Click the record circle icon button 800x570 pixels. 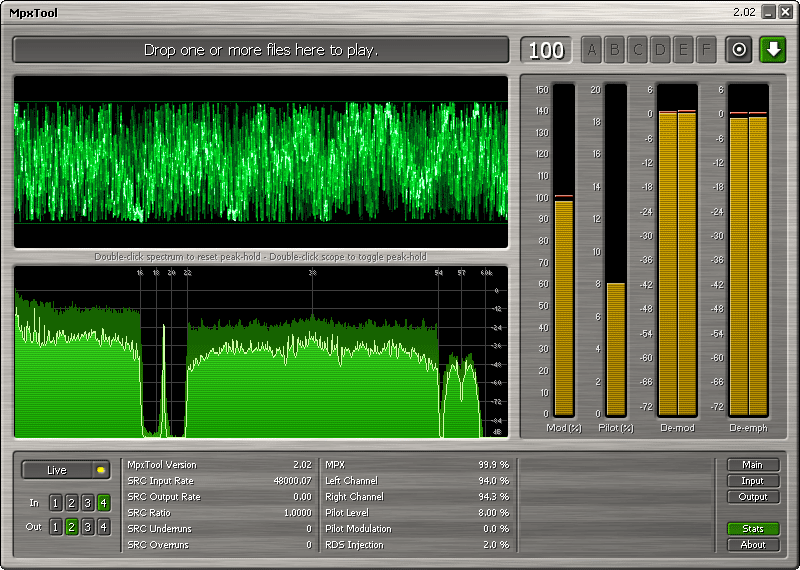[x=739, y=50]
